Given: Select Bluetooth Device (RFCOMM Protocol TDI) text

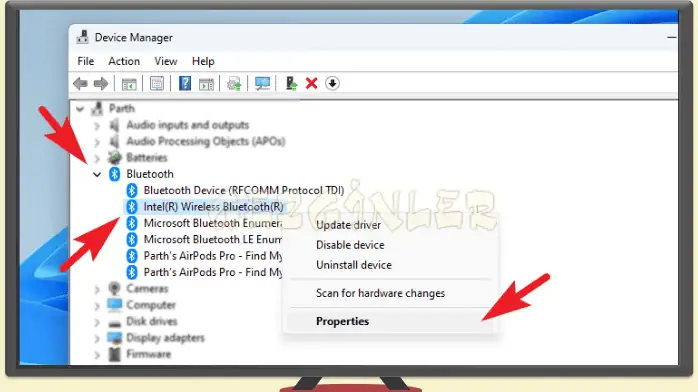Looking at the screenshot, I should click(244, 190).
